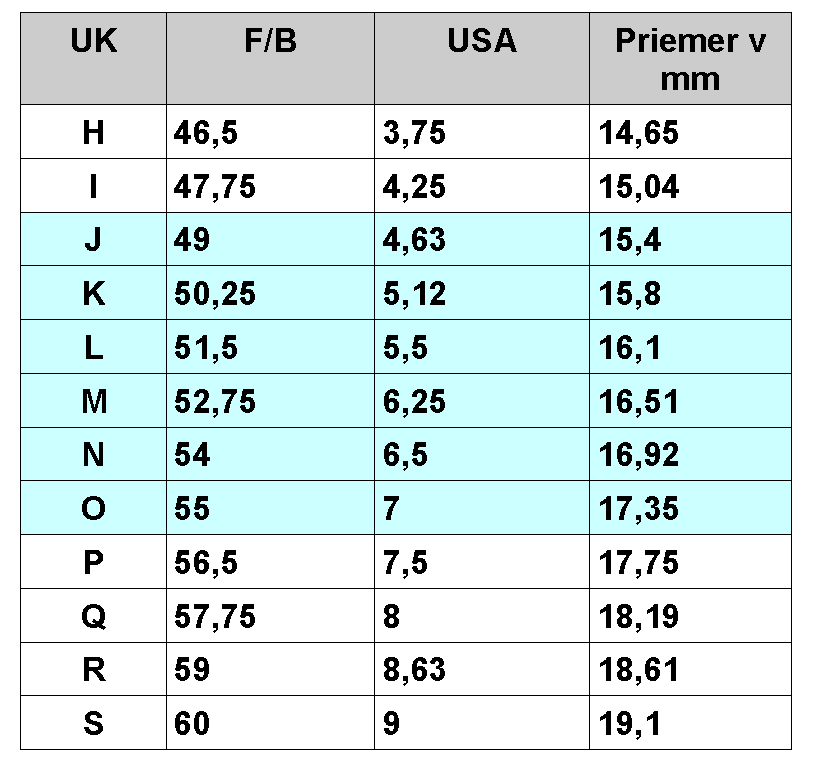
Task: Click the USA column header
Action: click(x=482, y=59)
